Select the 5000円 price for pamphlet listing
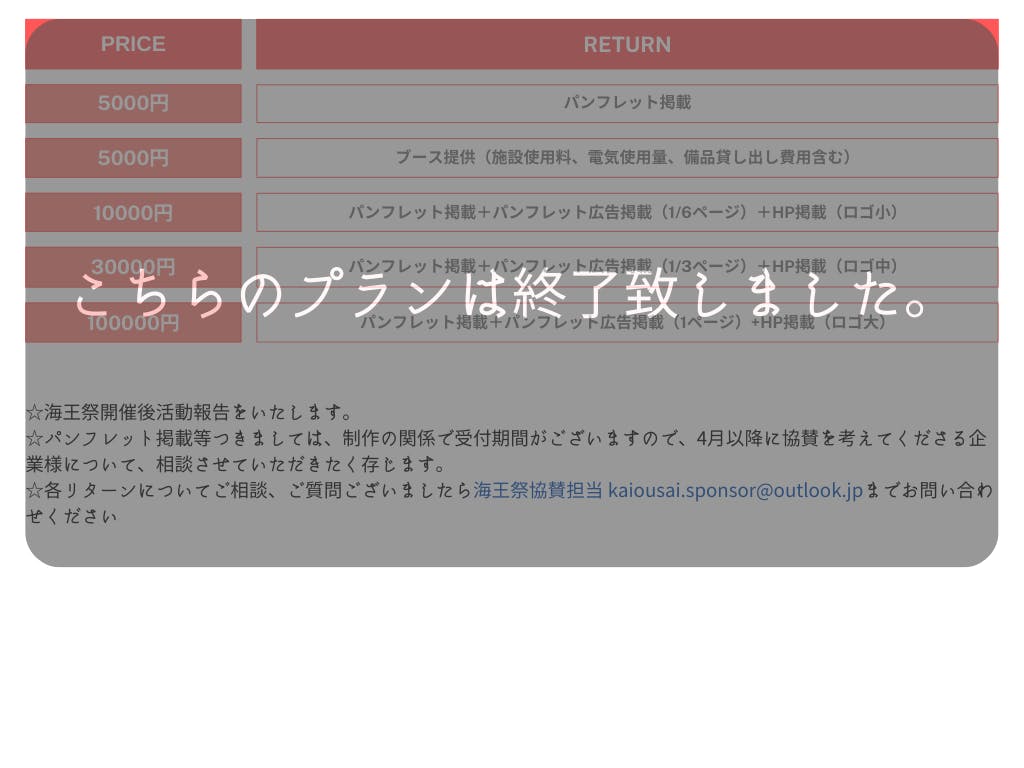 point(133,103)
